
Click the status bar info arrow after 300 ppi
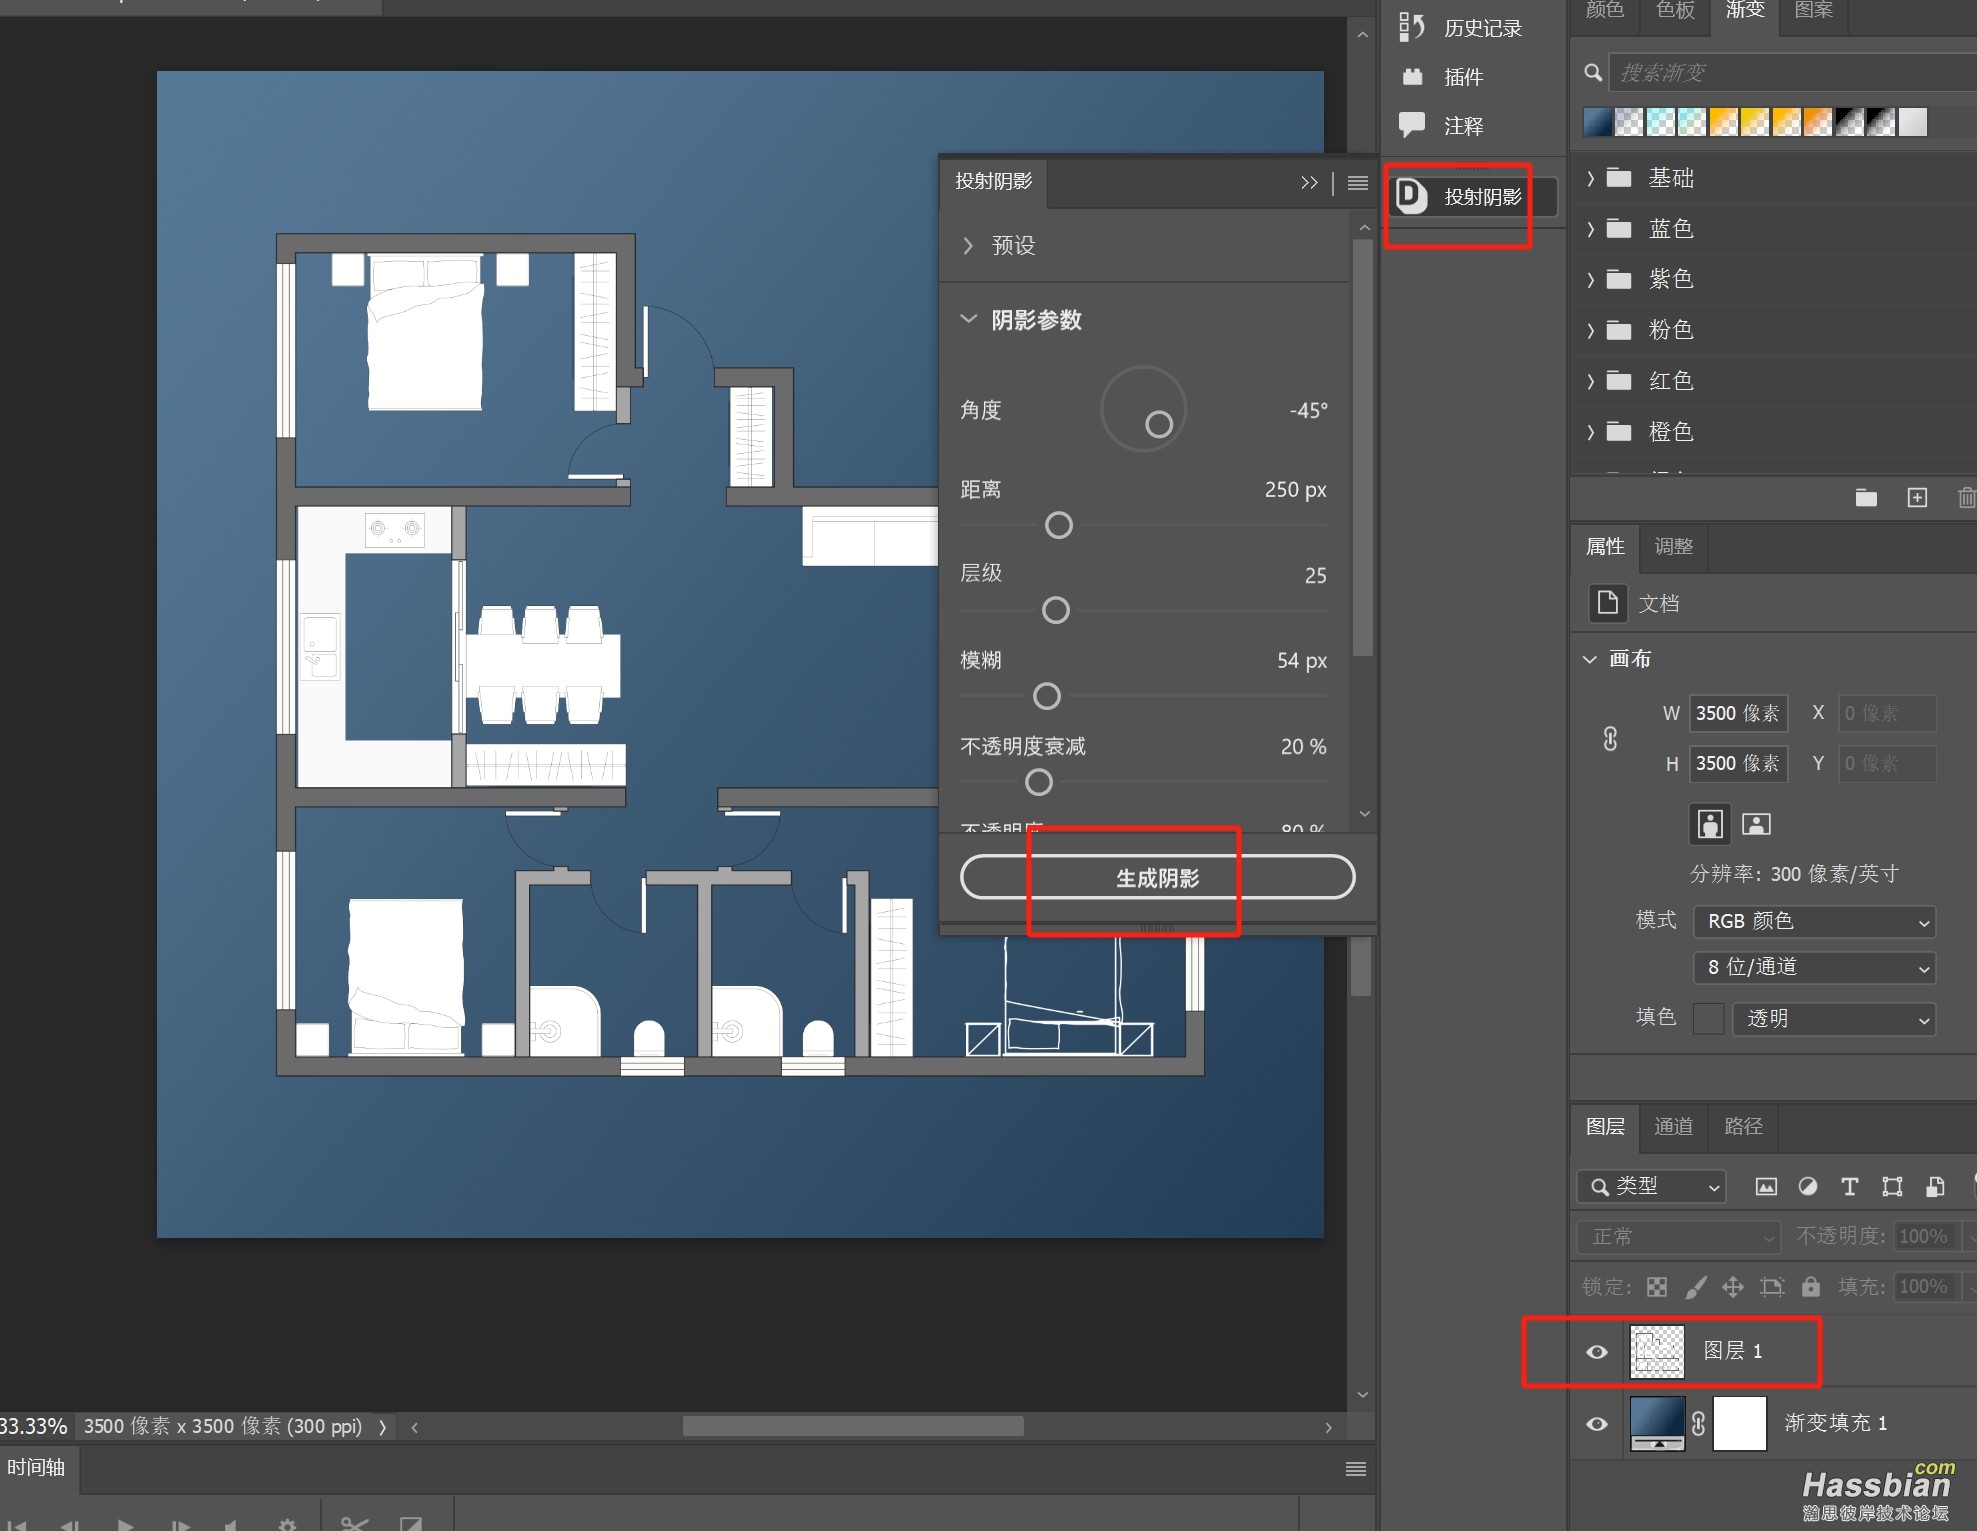coord(382,1427)
